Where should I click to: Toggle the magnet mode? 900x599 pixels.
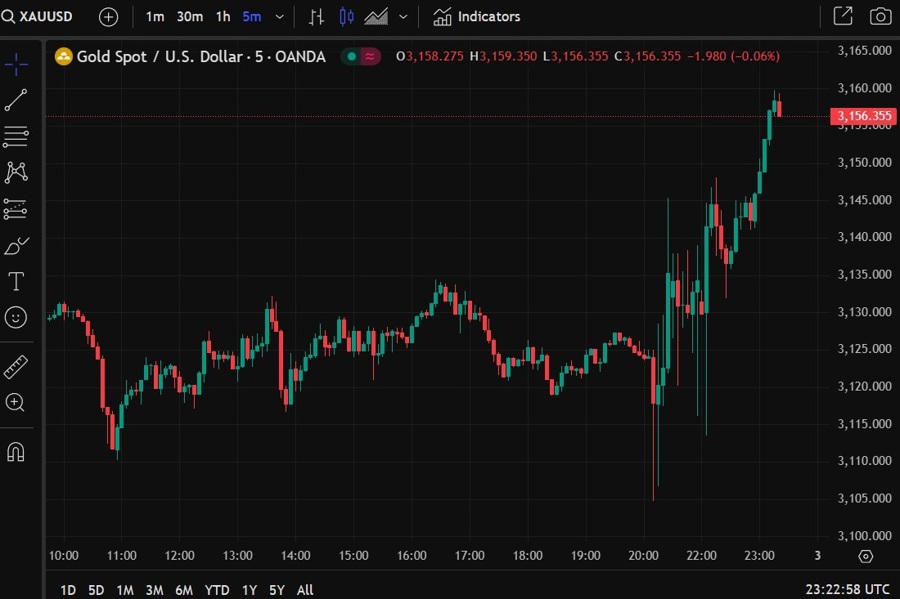(x=15, y=452)
